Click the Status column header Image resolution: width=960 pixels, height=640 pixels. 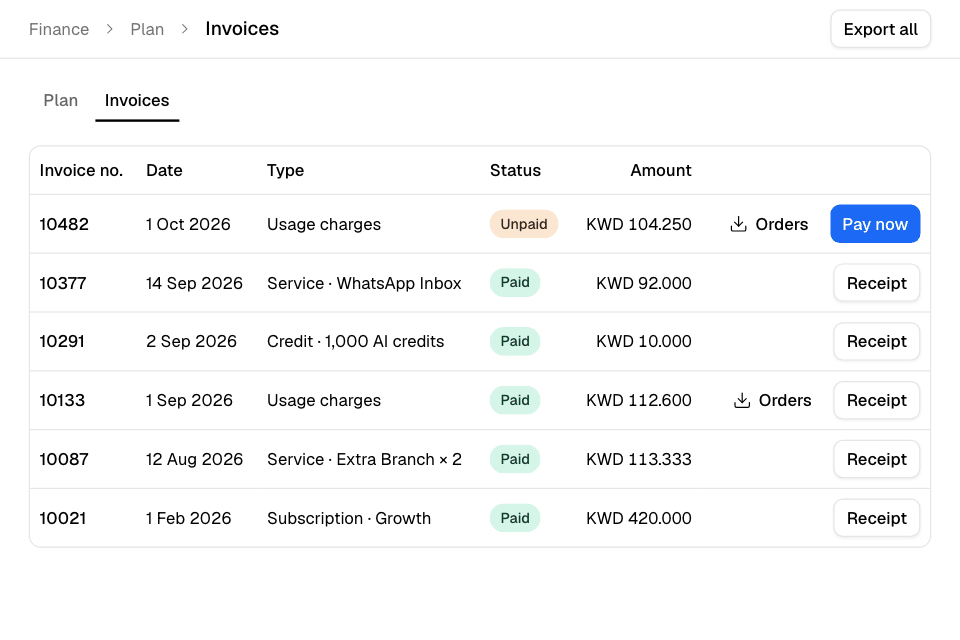(515, 170)
